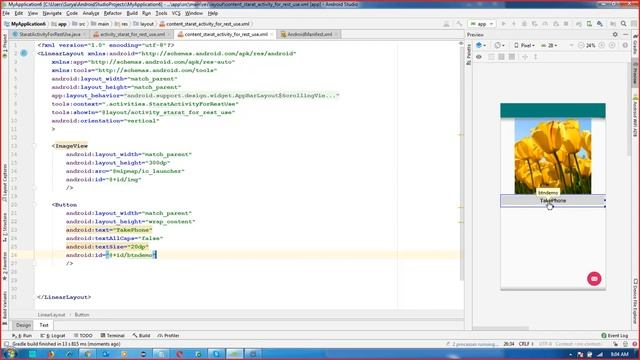640x360 pixels.
Task: Click the gutter icon beside LinearLayout line
Action: (24, 53)
